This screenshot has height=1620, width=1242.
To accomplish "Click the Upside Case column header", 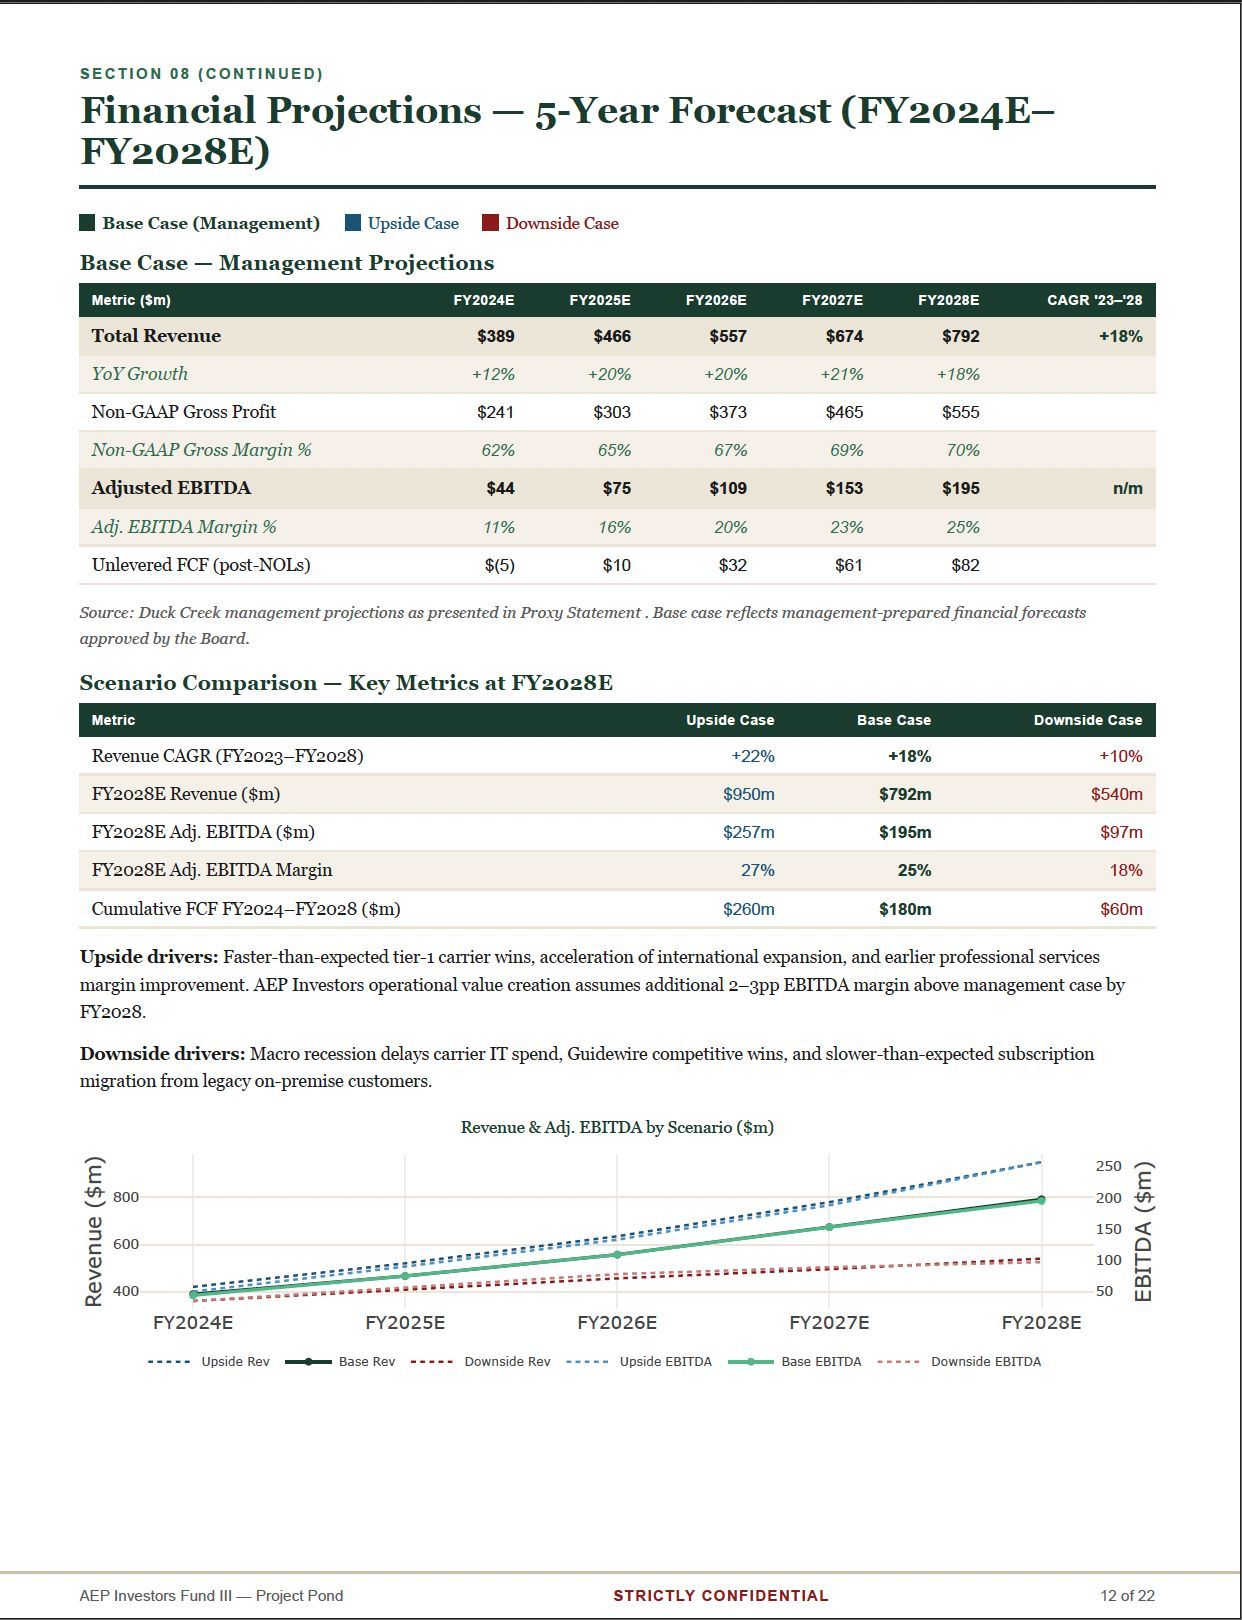I will pyautogui.click(x=730, y=720).
